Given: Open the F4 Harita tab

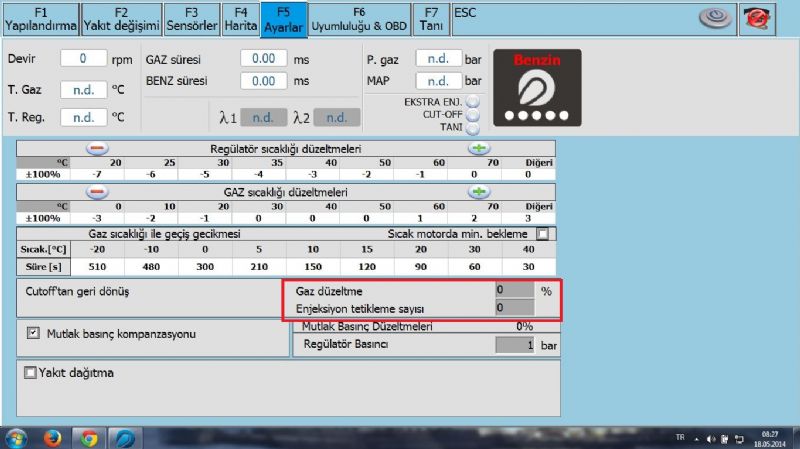Looking at the screenshot, I should 240,19.
